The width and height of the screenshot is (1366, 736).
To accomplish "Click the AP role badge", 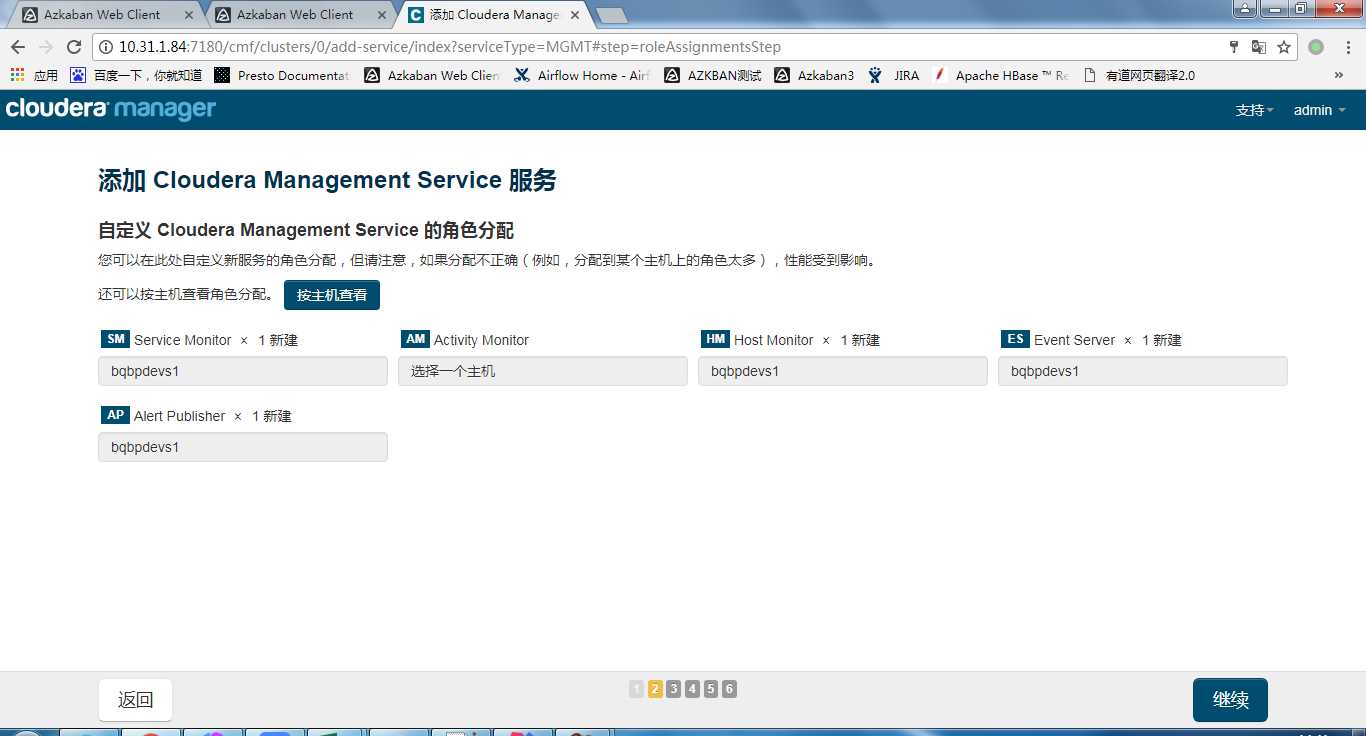I will tap(116, 415).
